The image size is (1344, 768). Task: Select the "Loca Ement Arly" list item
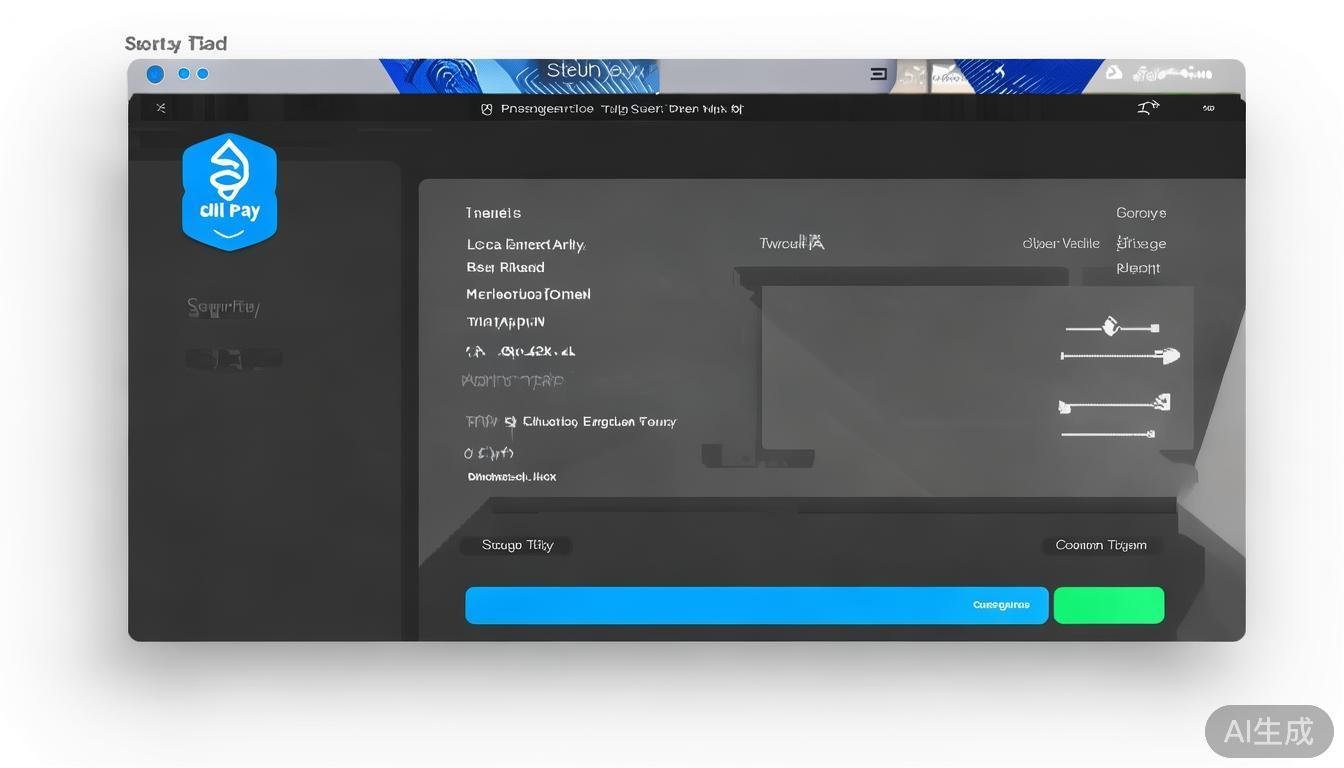click(525, 244)
